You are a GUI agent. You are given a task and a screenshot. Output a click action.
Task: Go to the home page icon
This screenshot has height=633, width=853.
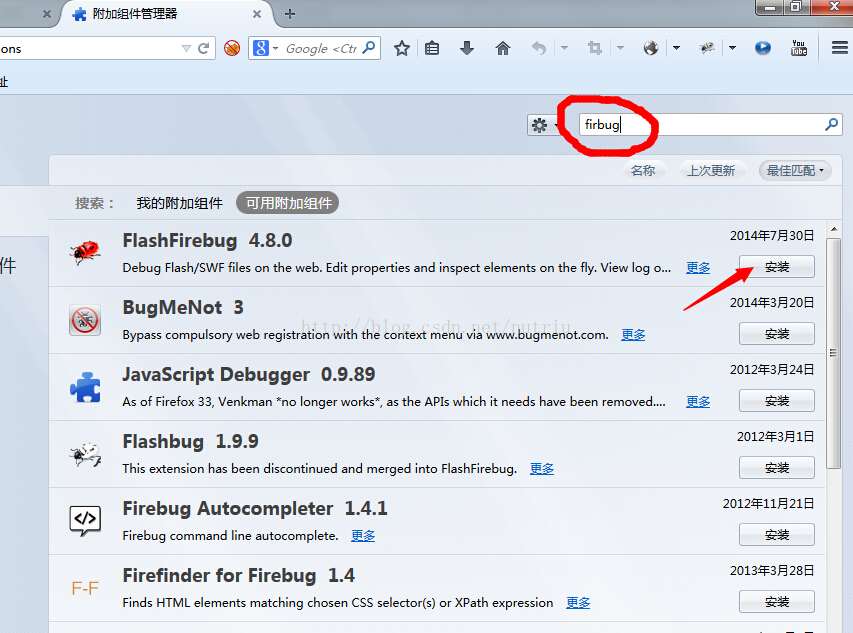tap(503, 48)
